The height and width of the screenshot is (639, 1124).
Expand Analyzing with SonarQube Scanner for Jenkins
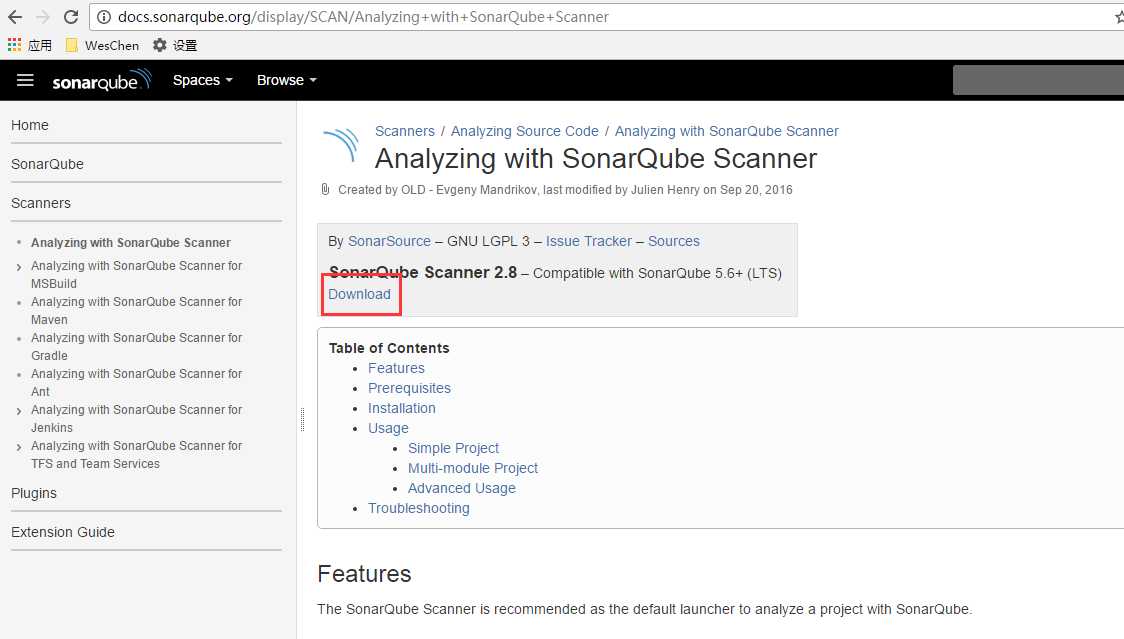pyautogui.click(x=19, y=411)
